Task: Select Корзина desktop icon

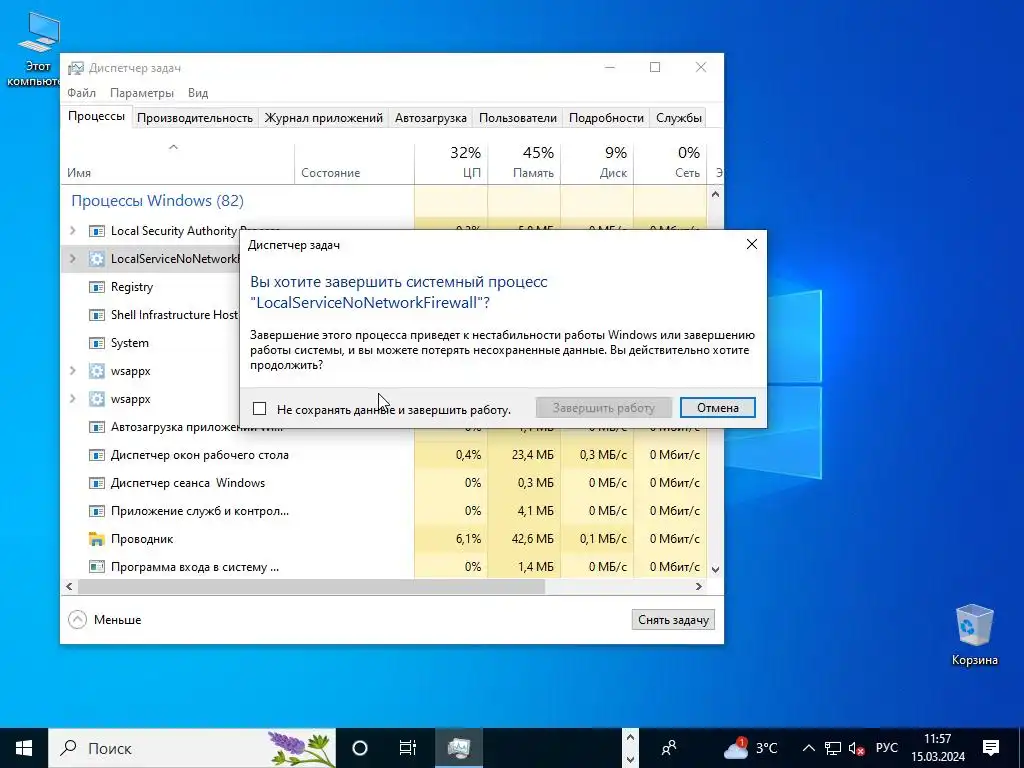Action: tap(974, 635)
